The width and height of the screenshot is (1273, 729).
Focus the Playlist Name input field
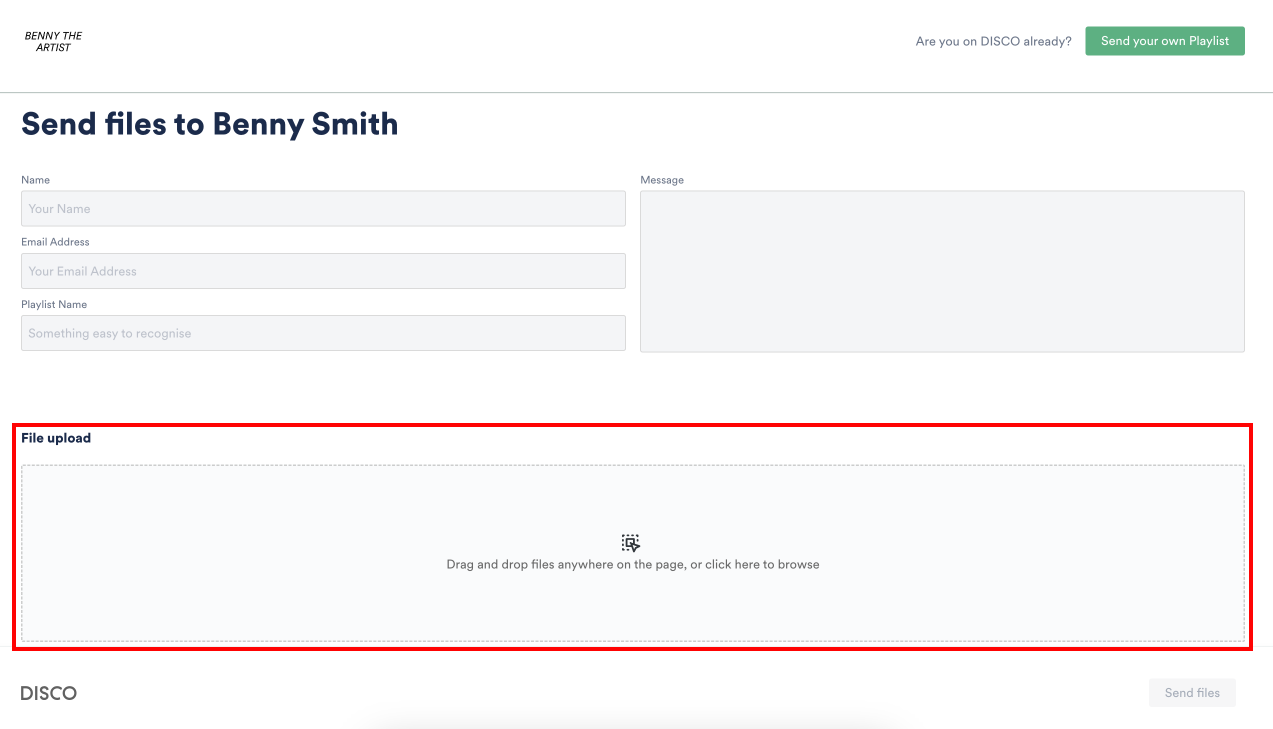tap(323, 333)
